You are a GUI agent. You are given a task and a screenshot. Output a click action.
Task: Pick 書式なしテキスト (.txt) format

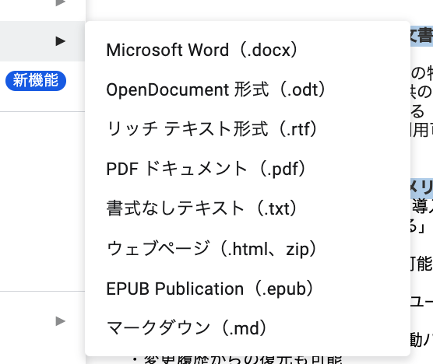(x=247, y=209)
